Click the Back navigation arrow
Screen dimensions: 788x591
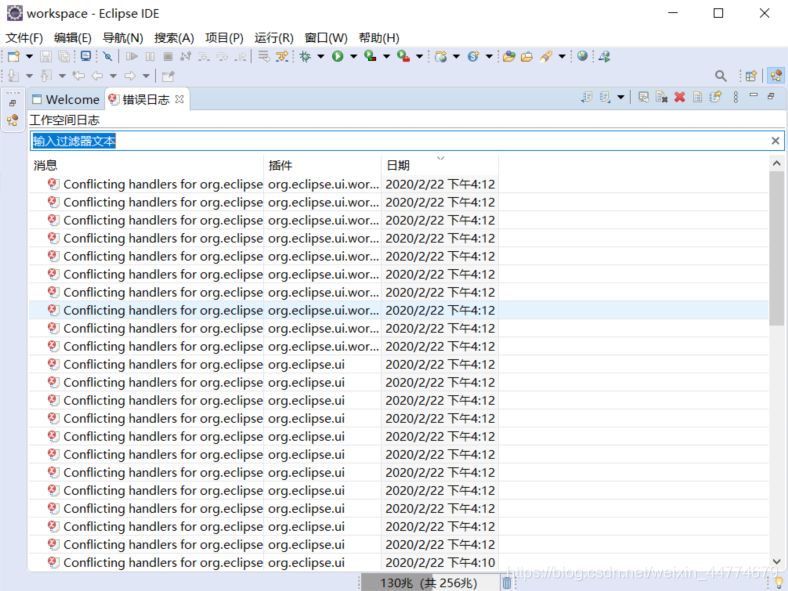coord(97,76)
